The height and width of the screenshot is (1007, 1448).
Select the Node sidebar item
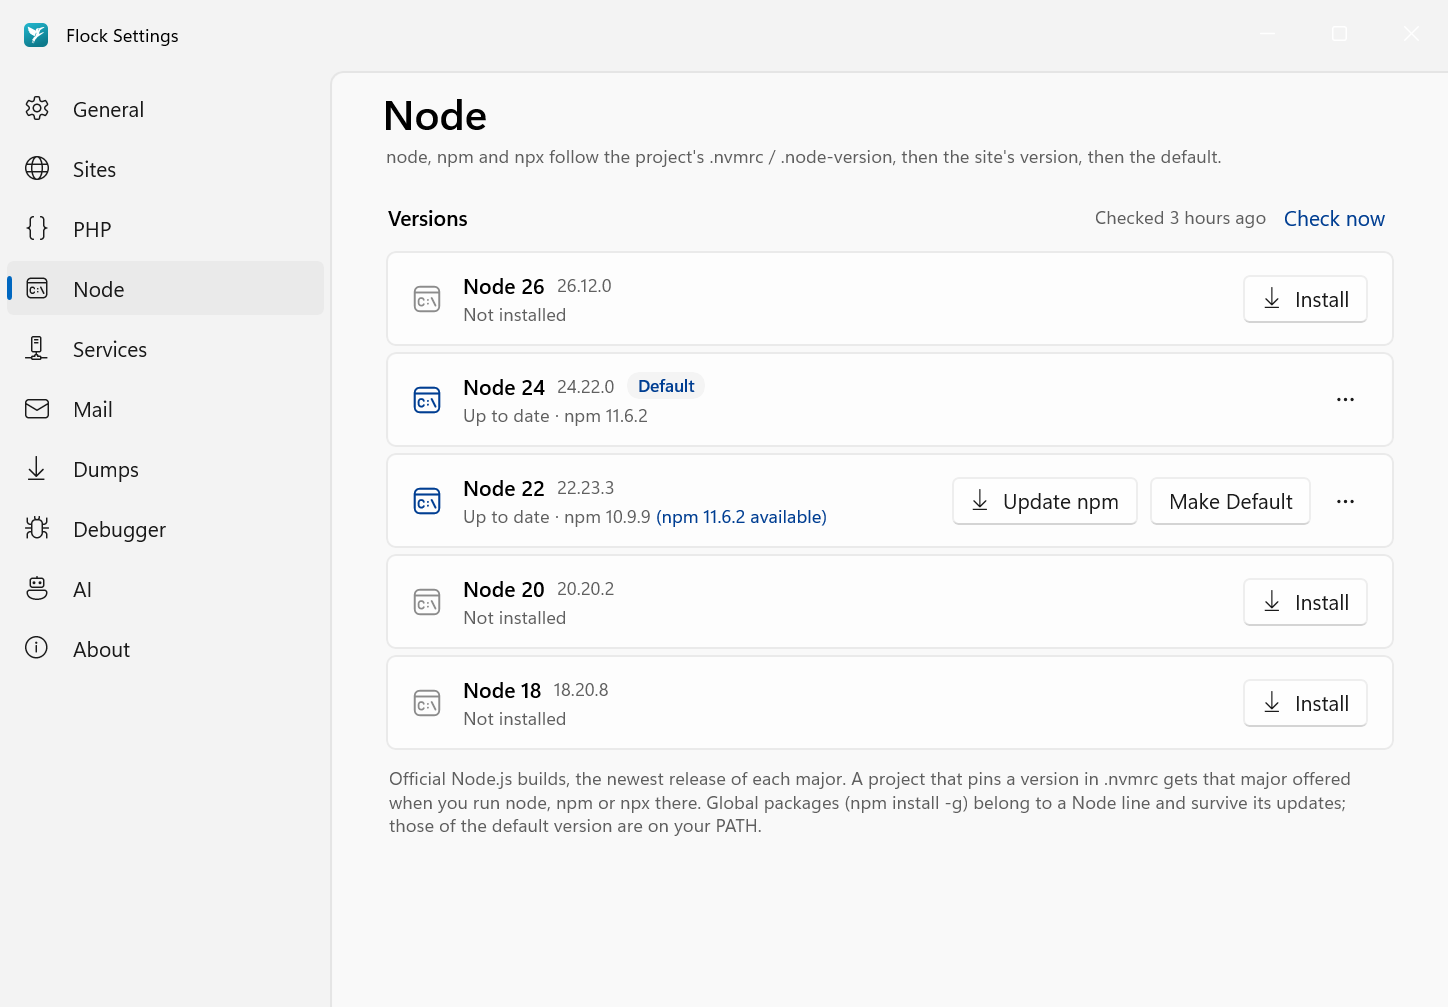click(x=166, y=289)
